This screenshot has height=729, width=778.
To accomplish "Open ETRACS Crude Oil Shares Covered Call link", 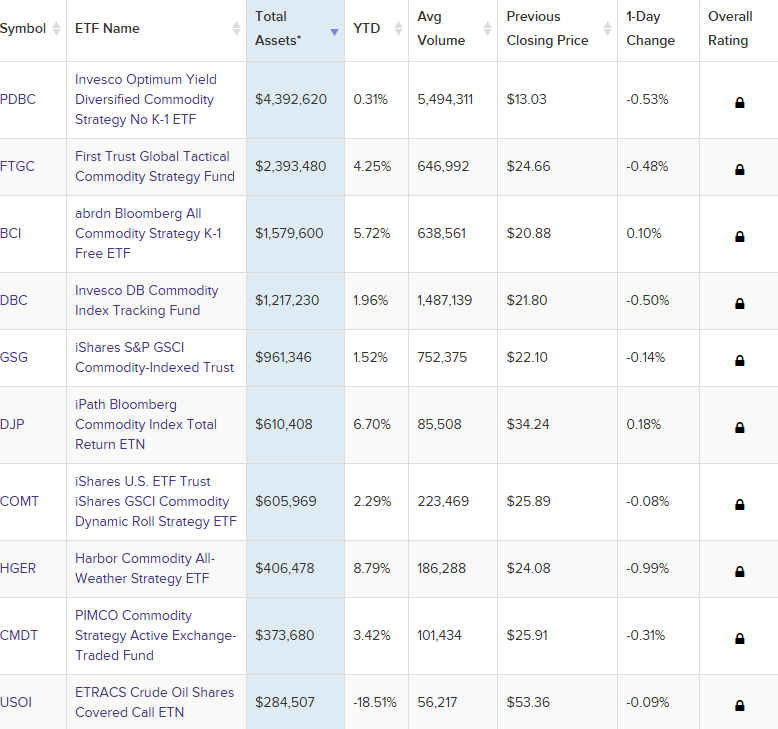I will pos(154,702).
